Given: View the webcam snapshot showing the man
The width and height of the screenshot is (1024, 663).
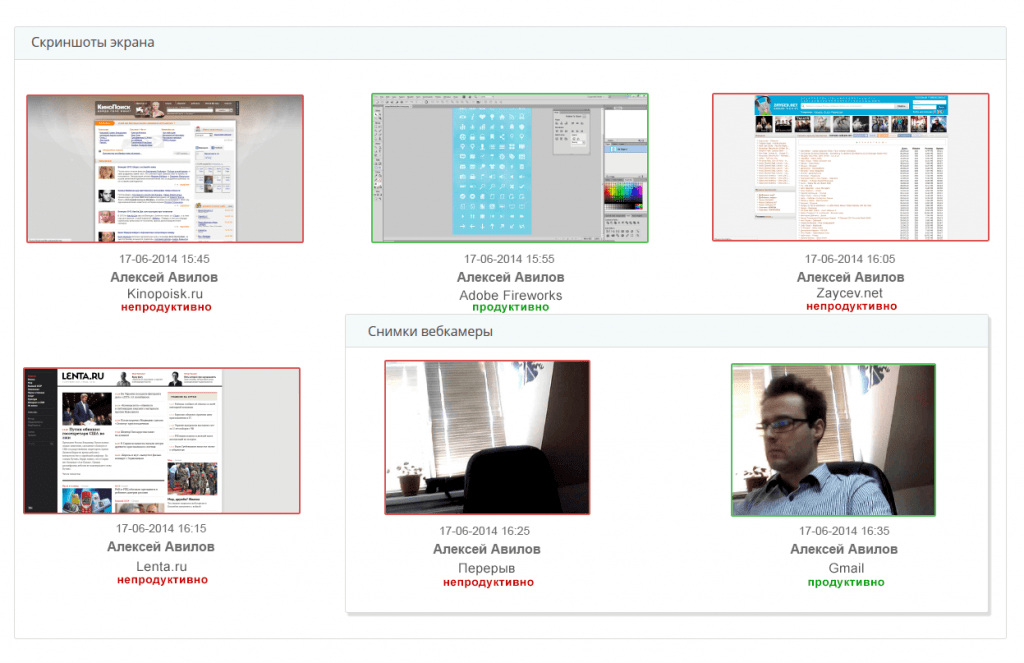Looking at the screenshot, I should pyautogui.click(x=833, y=439).
